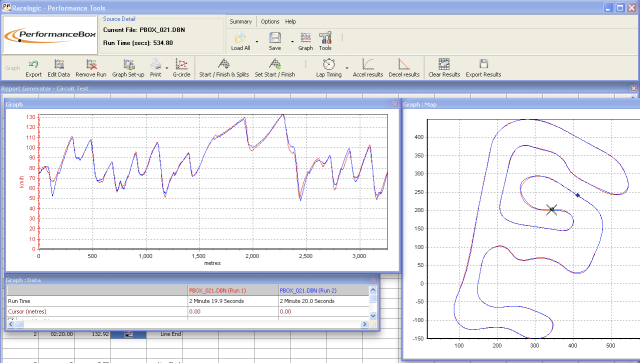The image size is (640, 363).
Task: Close the Graph speed panel
Action: click(x=395, y=105)
